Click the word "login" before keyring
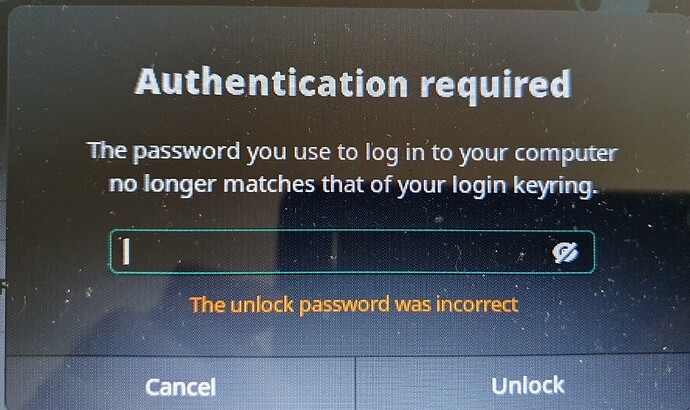 click(x=480, y=186)
